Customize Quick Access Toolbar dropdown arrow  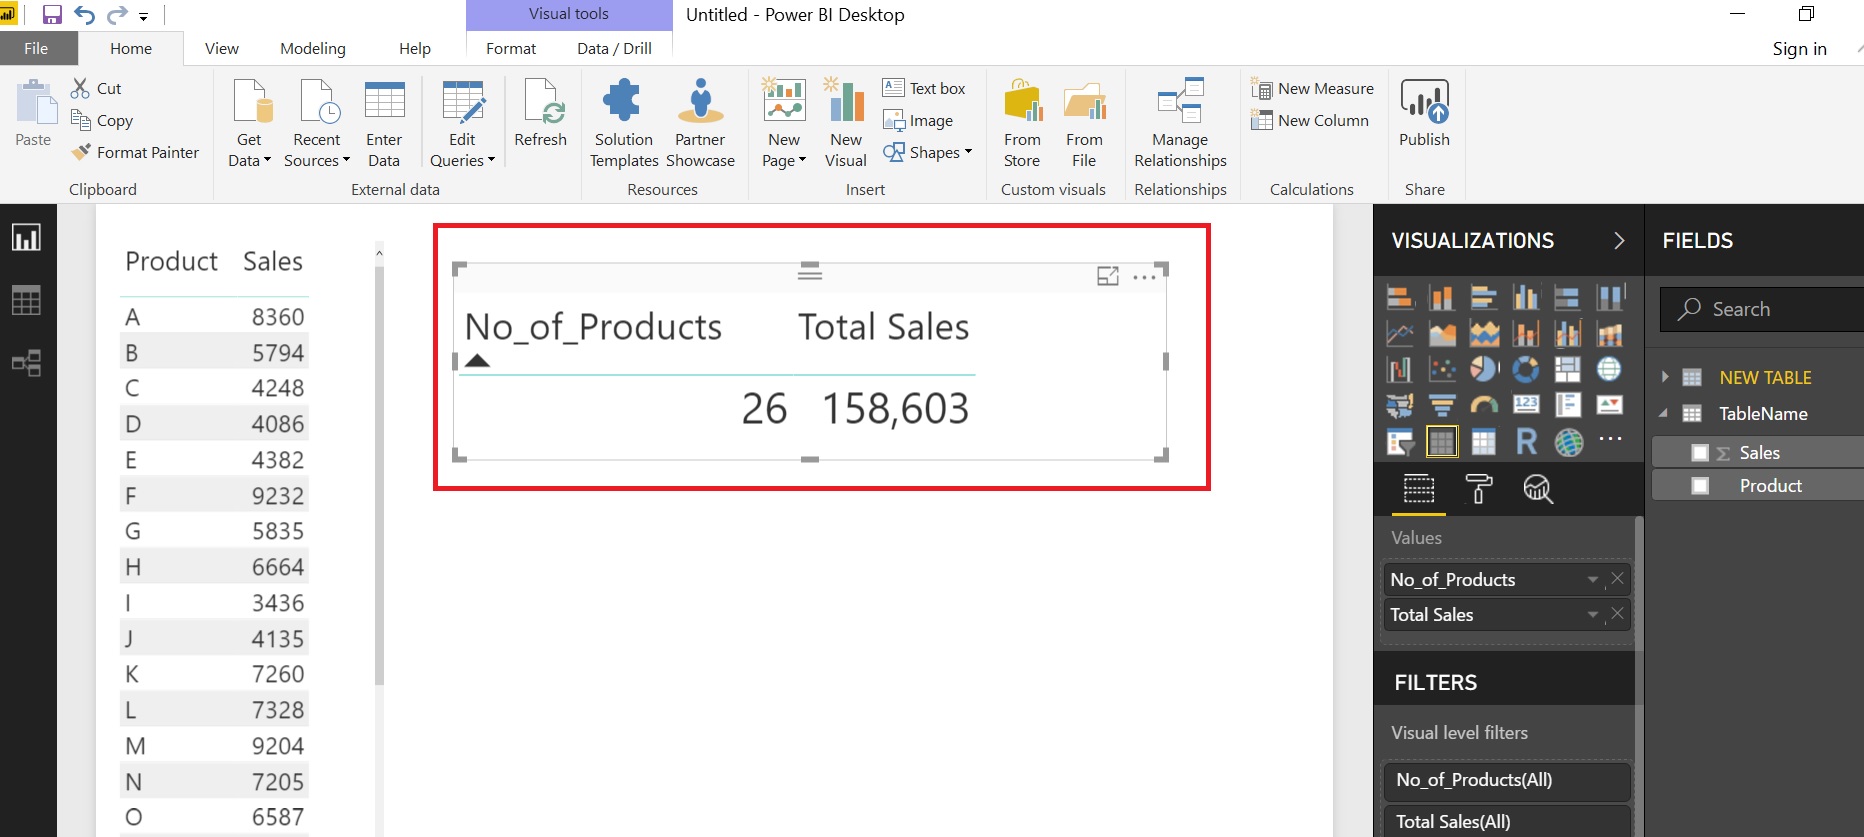[x=144, y=17]
